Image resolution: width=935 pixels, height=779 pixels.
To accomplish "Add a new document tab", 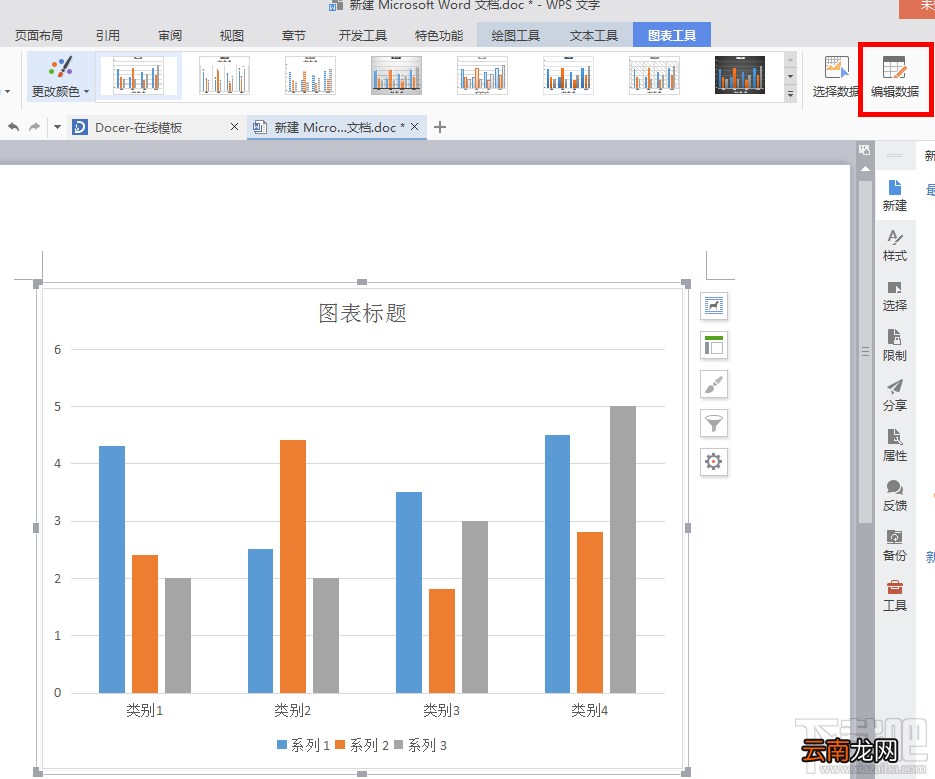I will pos(440,127).
